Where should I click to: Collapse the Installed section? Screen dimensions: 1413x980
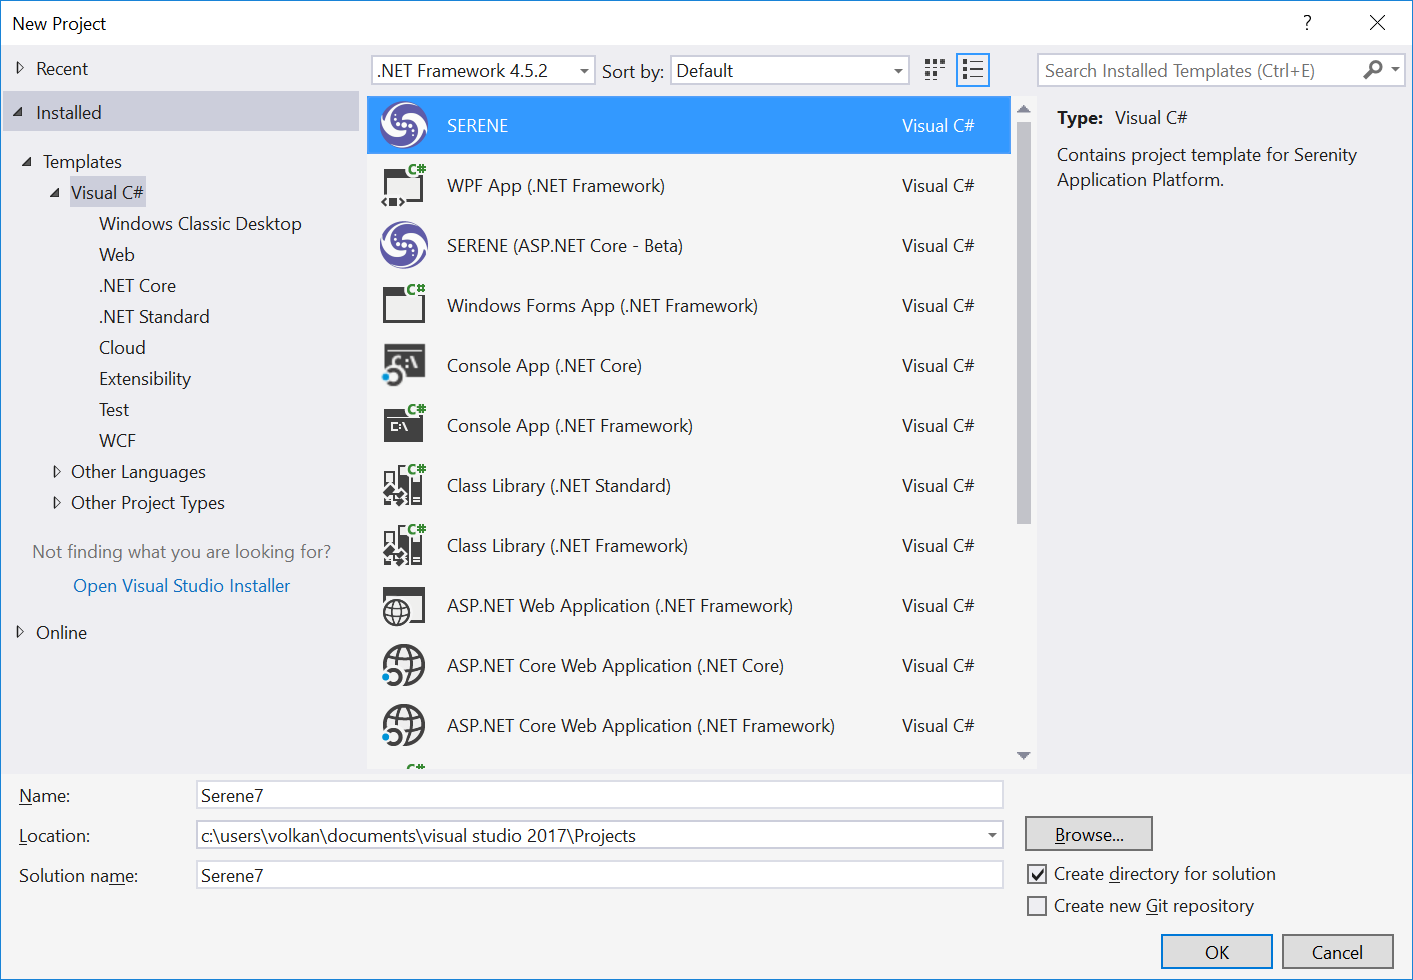18,112
